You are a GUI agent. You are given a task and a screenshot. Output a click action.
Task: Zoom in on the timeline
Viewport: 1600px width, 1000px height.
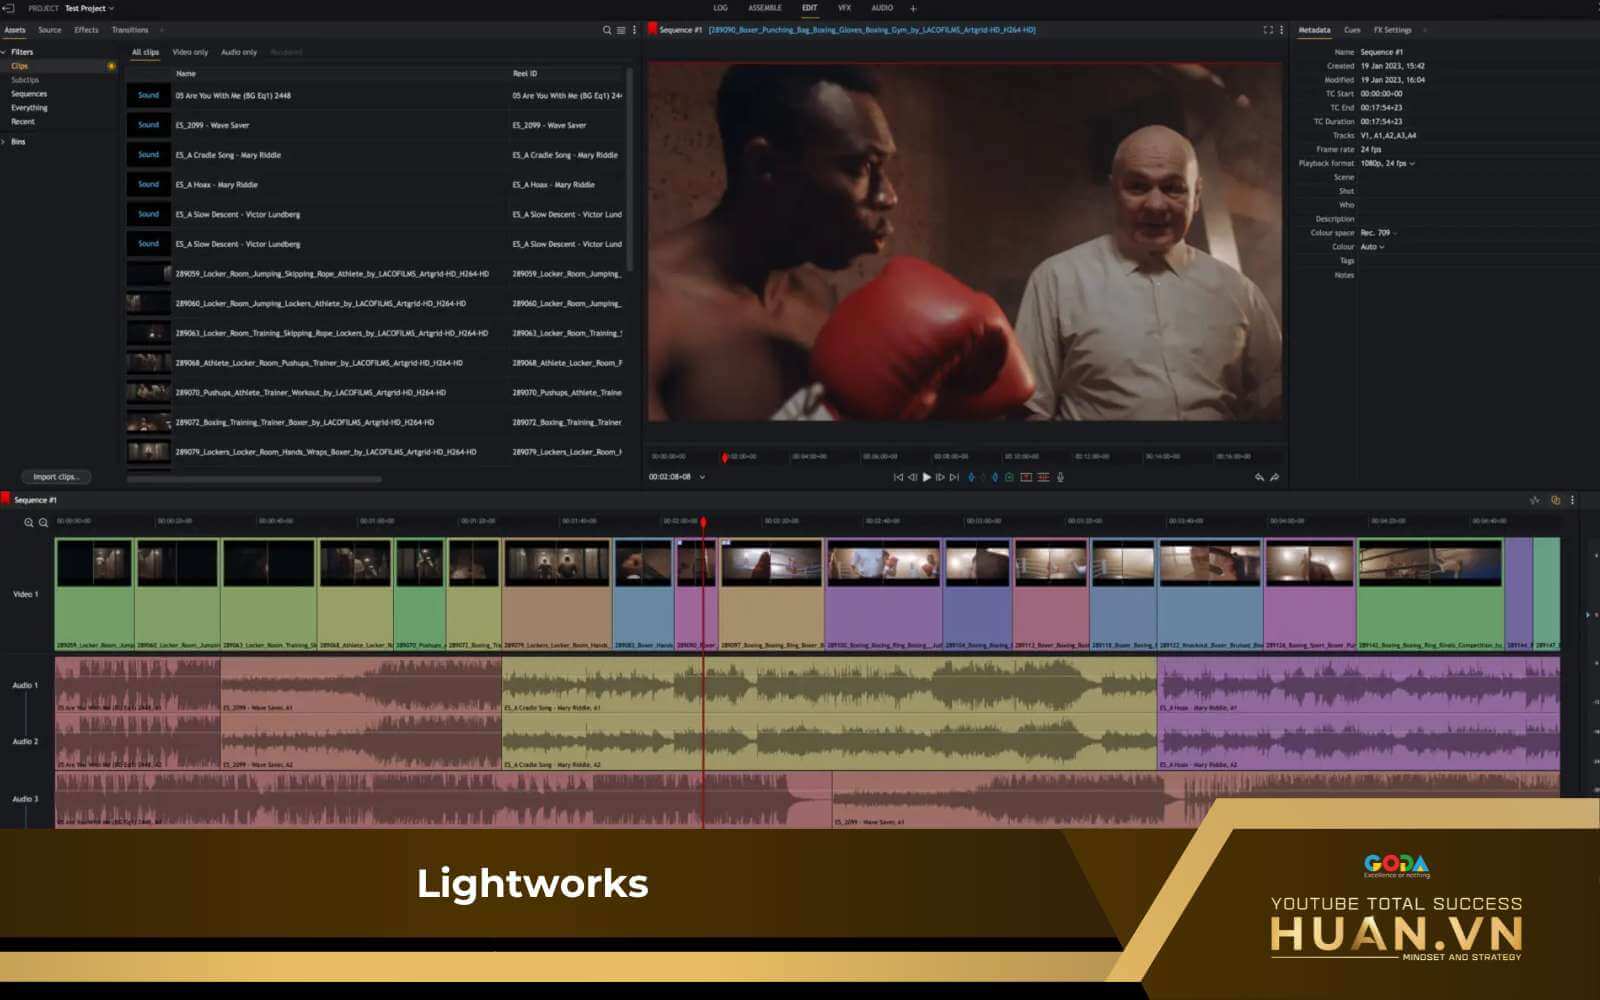(x=29, y=522)
